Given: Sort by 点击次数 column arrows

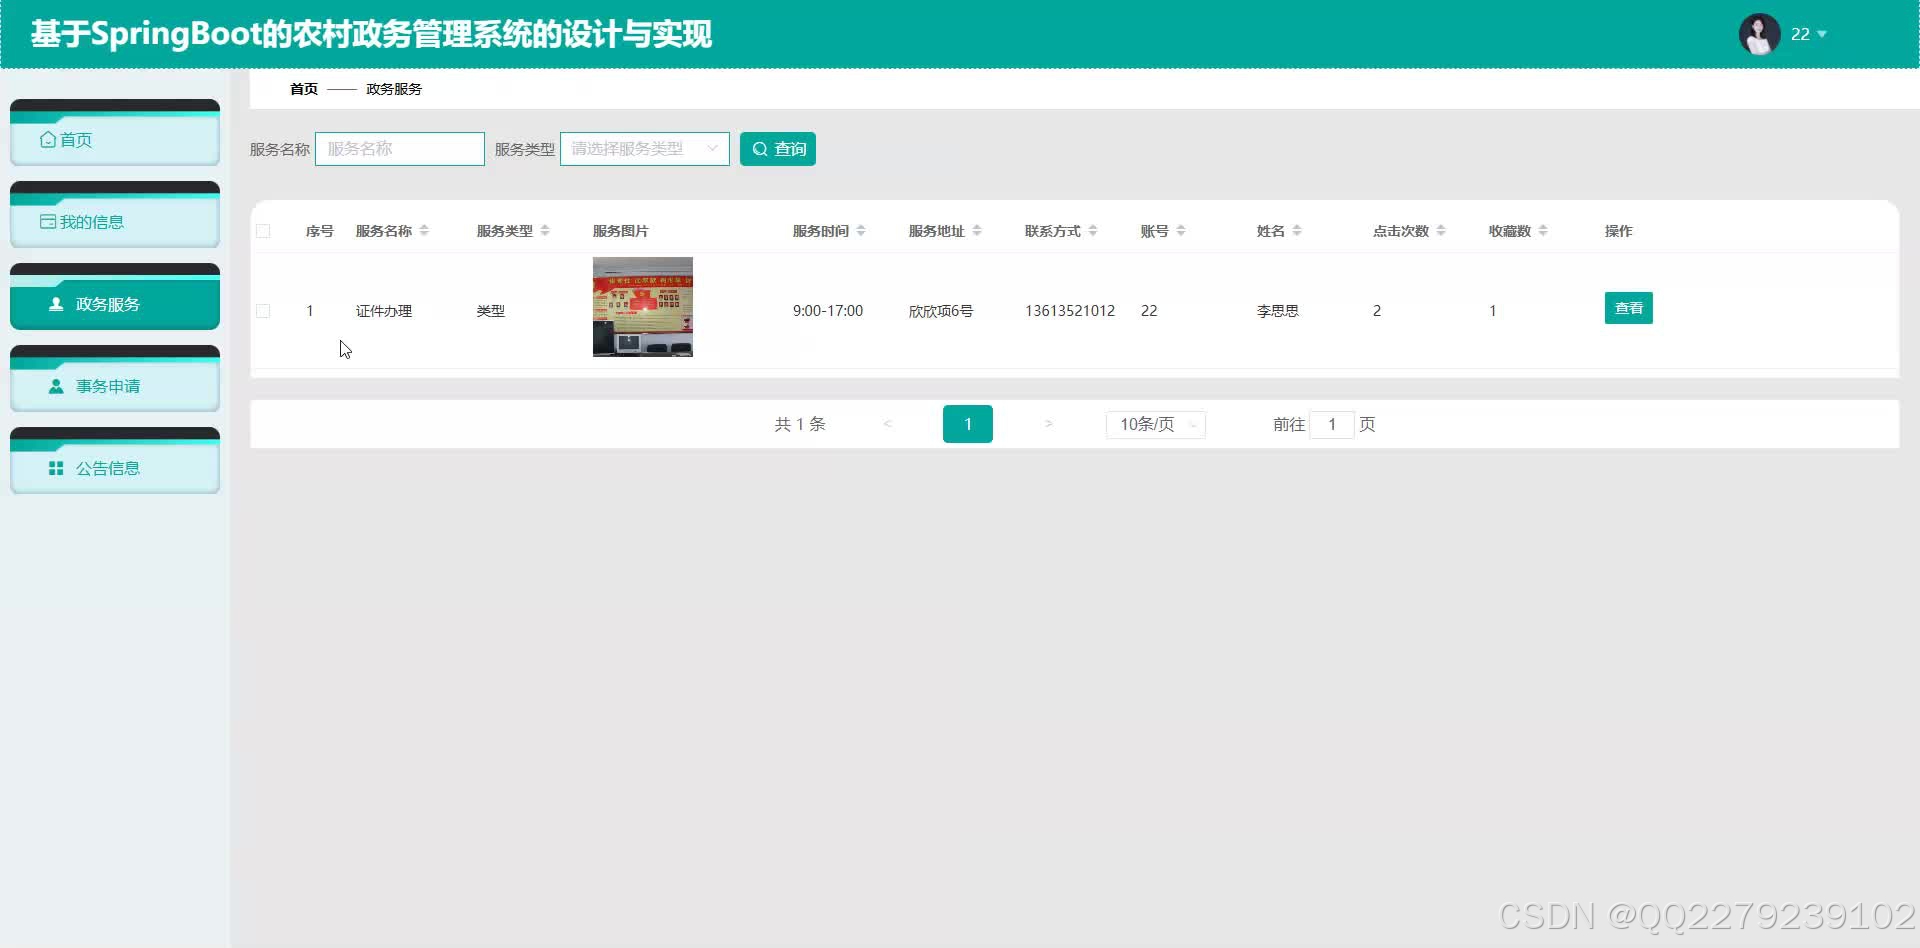Looking at the screenshot, I should click(x=1441, y=231).
